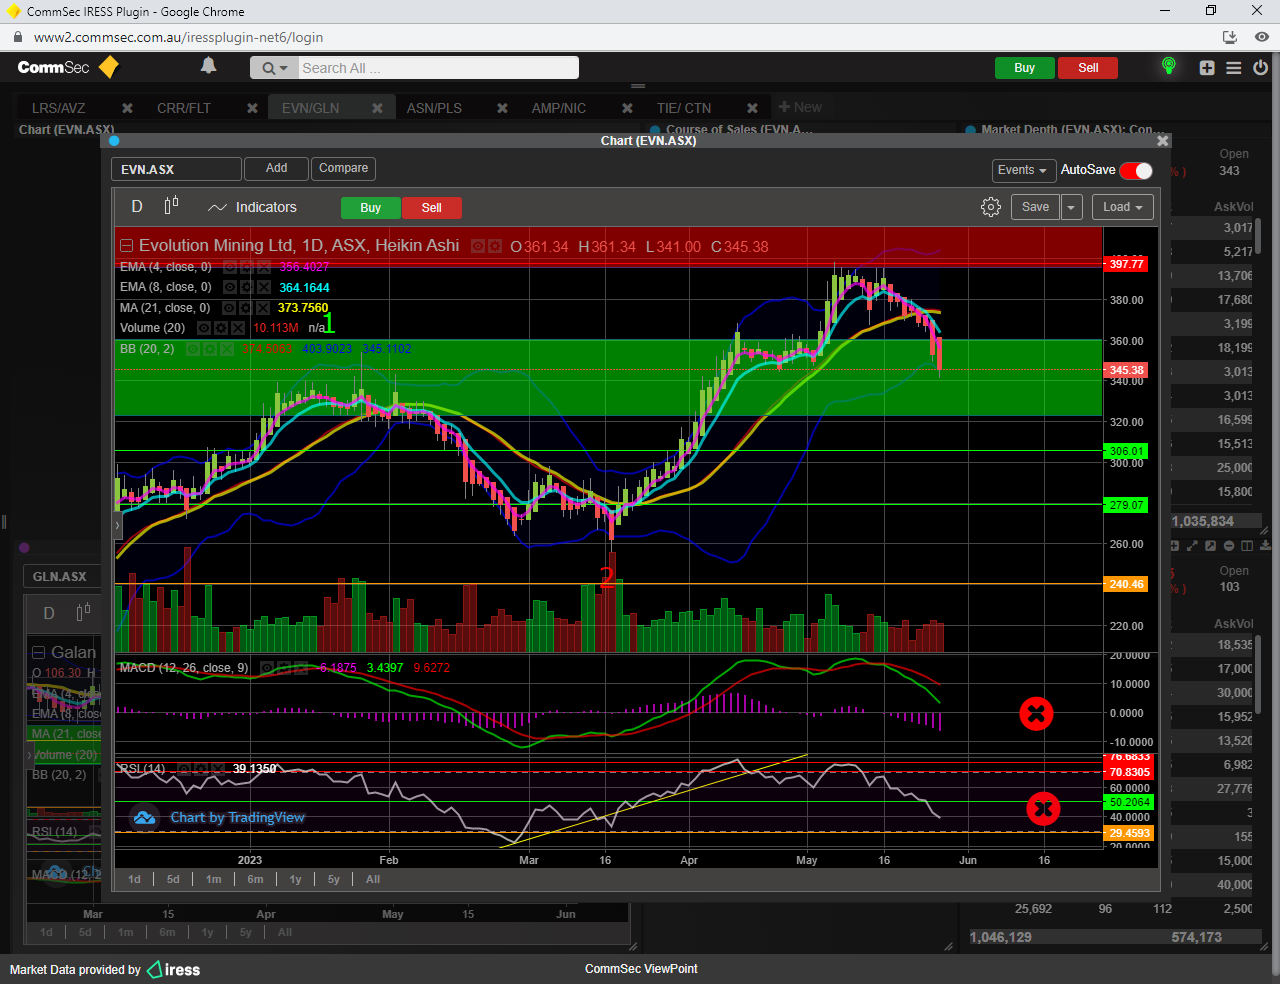Click the Compare button
The width and height of the screenshot is (1280, 984).
click(343, 168)
